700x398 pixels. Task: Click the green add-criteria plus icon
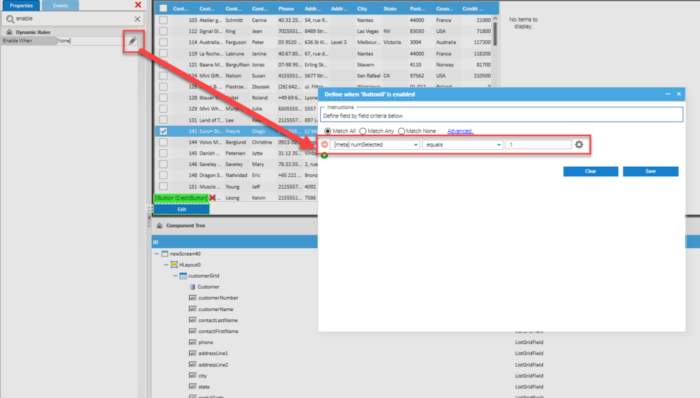coord(325,155)
